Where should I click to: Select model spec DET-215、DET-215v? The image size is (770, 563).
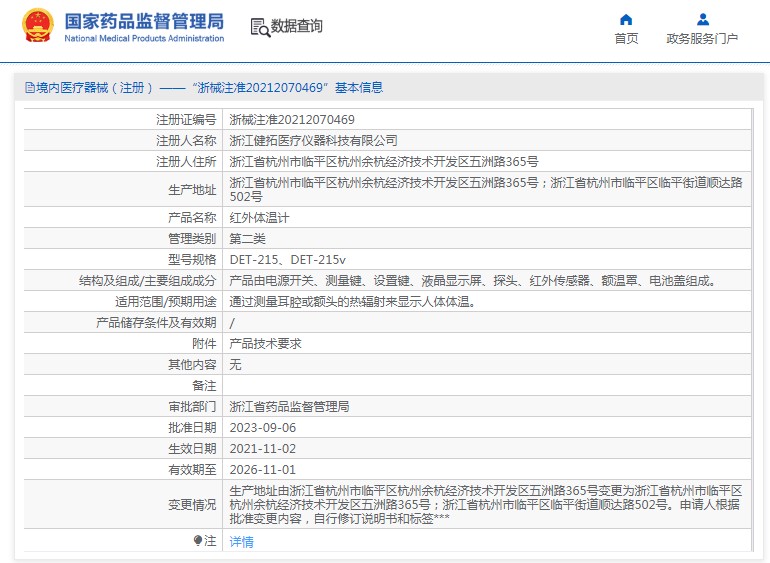[x=288, y=260]
